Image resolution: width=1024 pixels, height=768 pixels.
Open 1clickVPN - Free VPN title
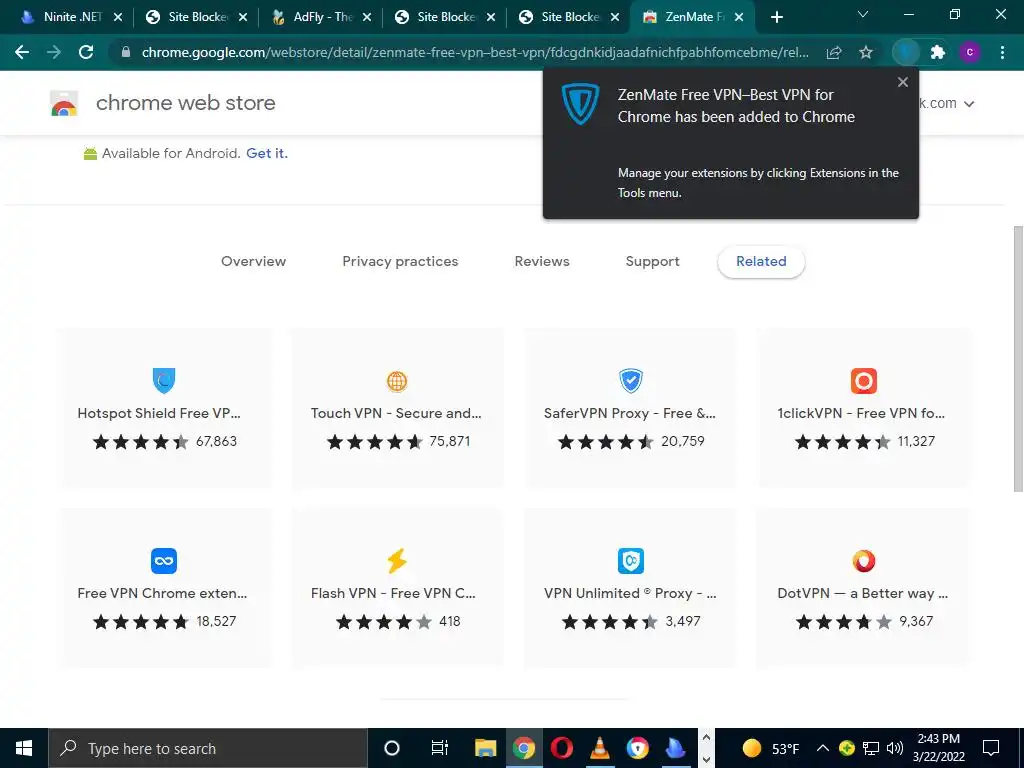click(x=861, y=413)
